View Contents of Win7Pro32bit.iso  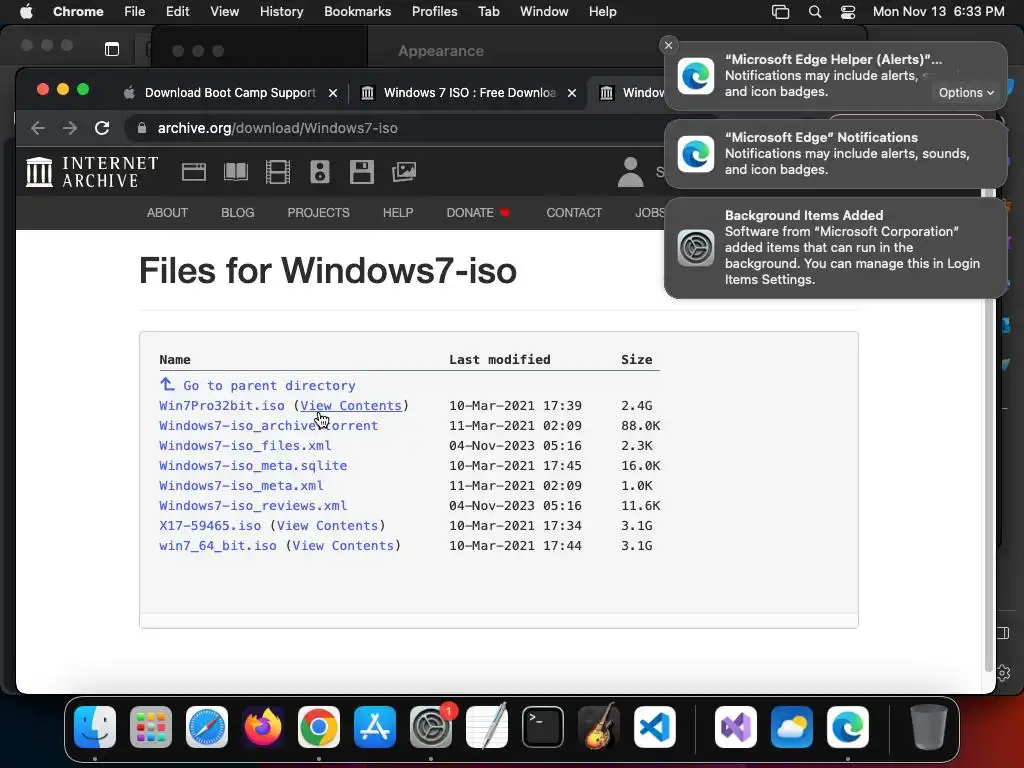(351, 406)
